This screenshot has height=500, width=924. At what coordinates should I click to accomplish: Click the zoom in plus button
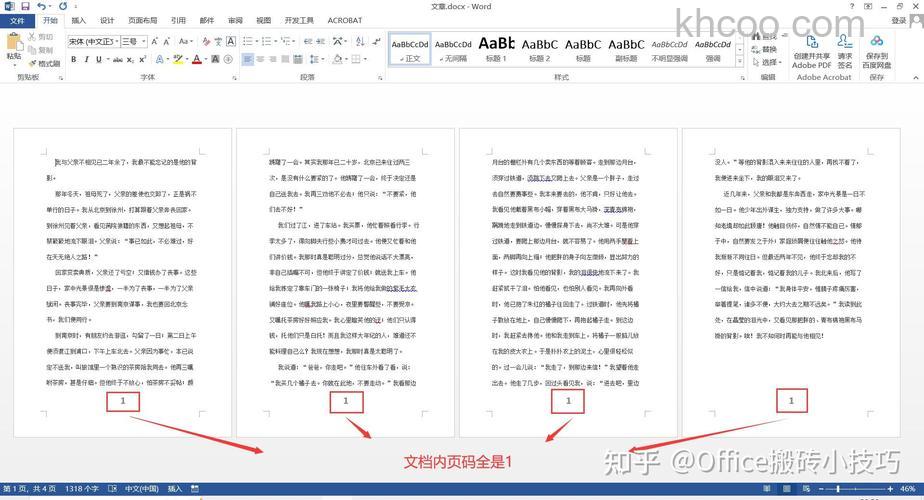tap(890, 489)
